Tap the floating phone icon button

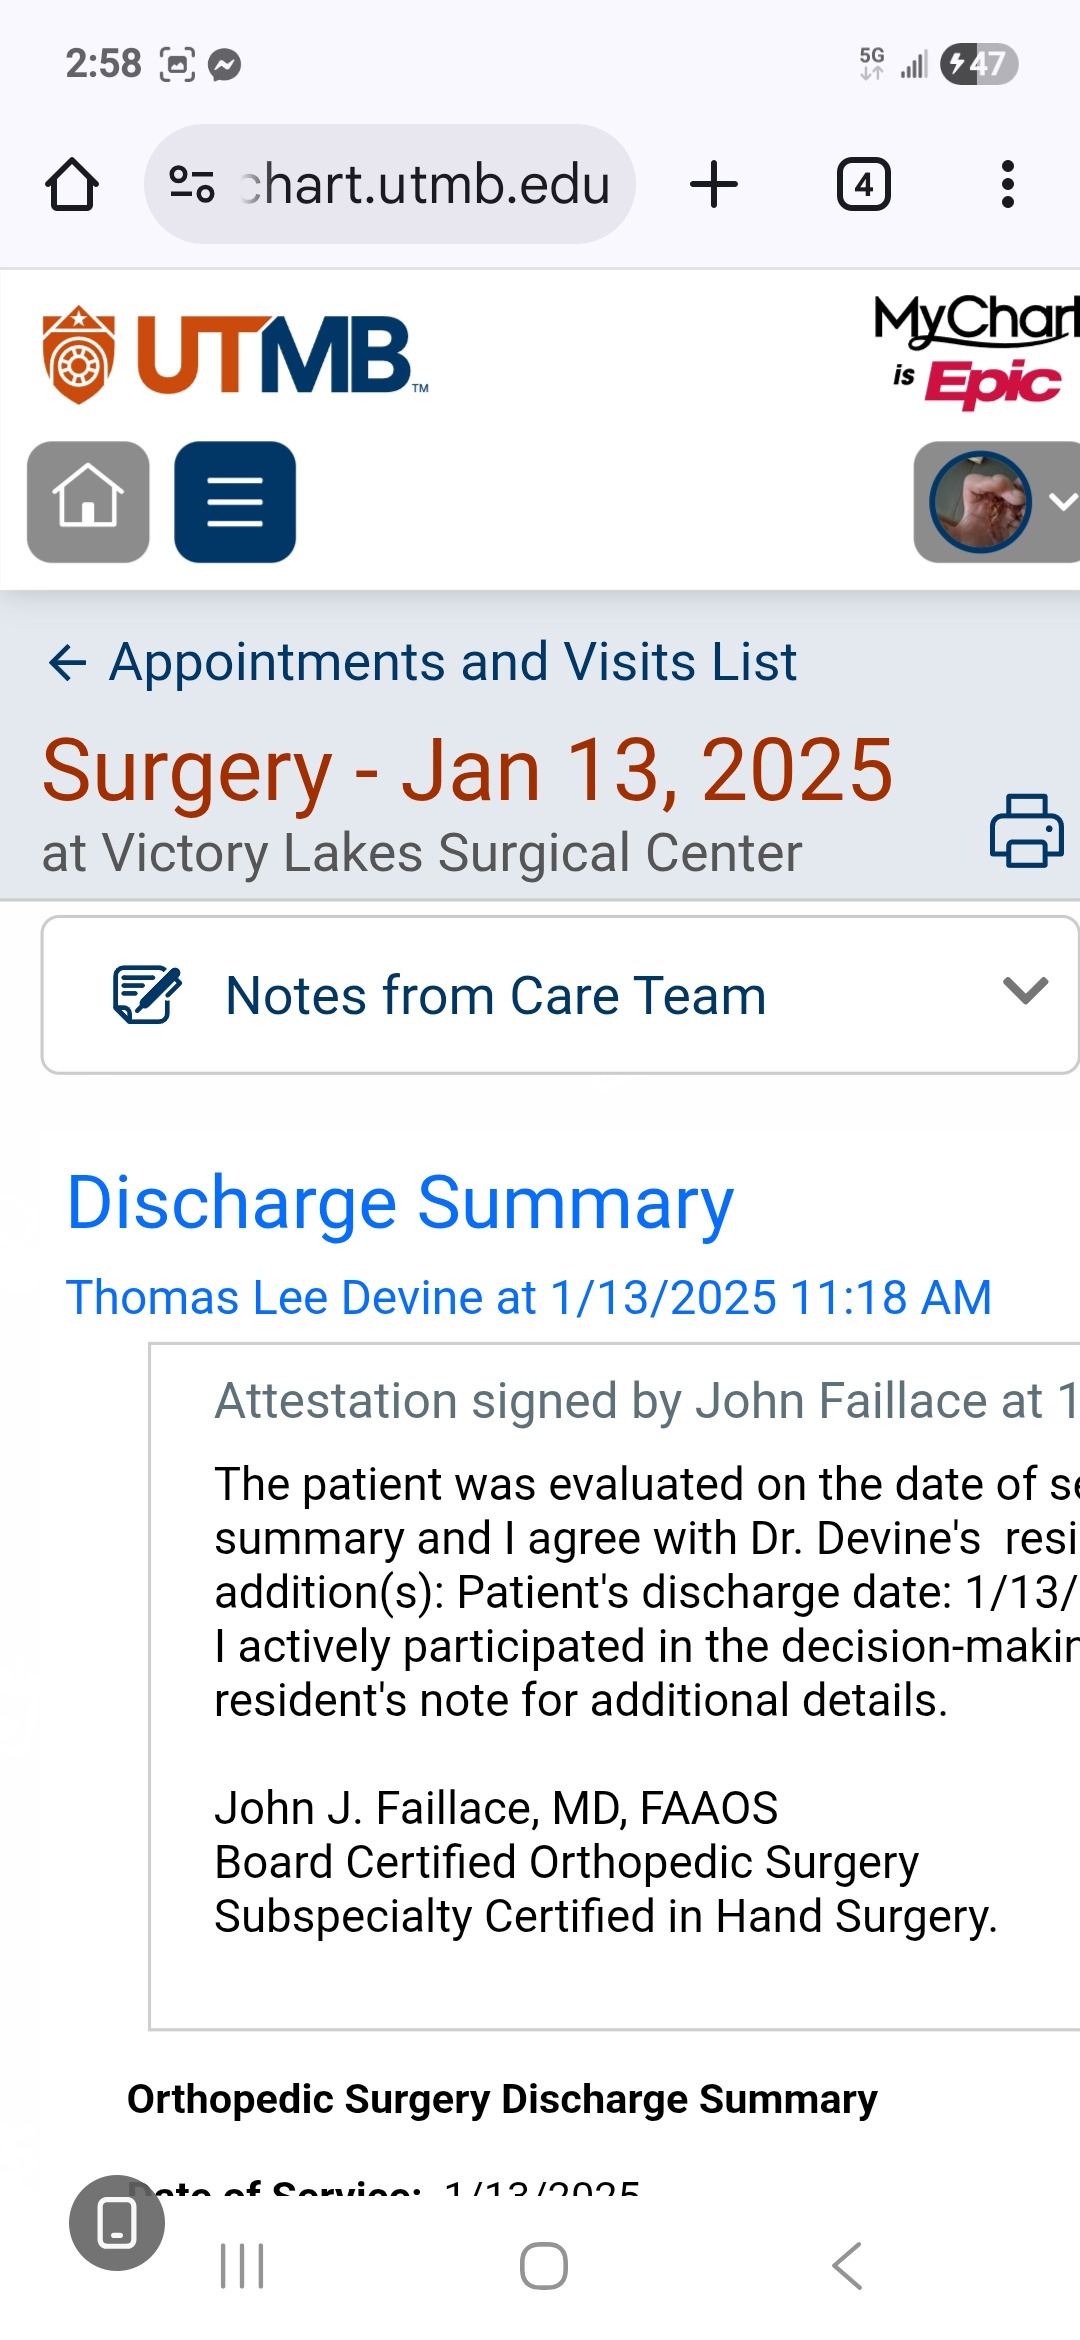pyautogui.click(x=117, y=2222)
